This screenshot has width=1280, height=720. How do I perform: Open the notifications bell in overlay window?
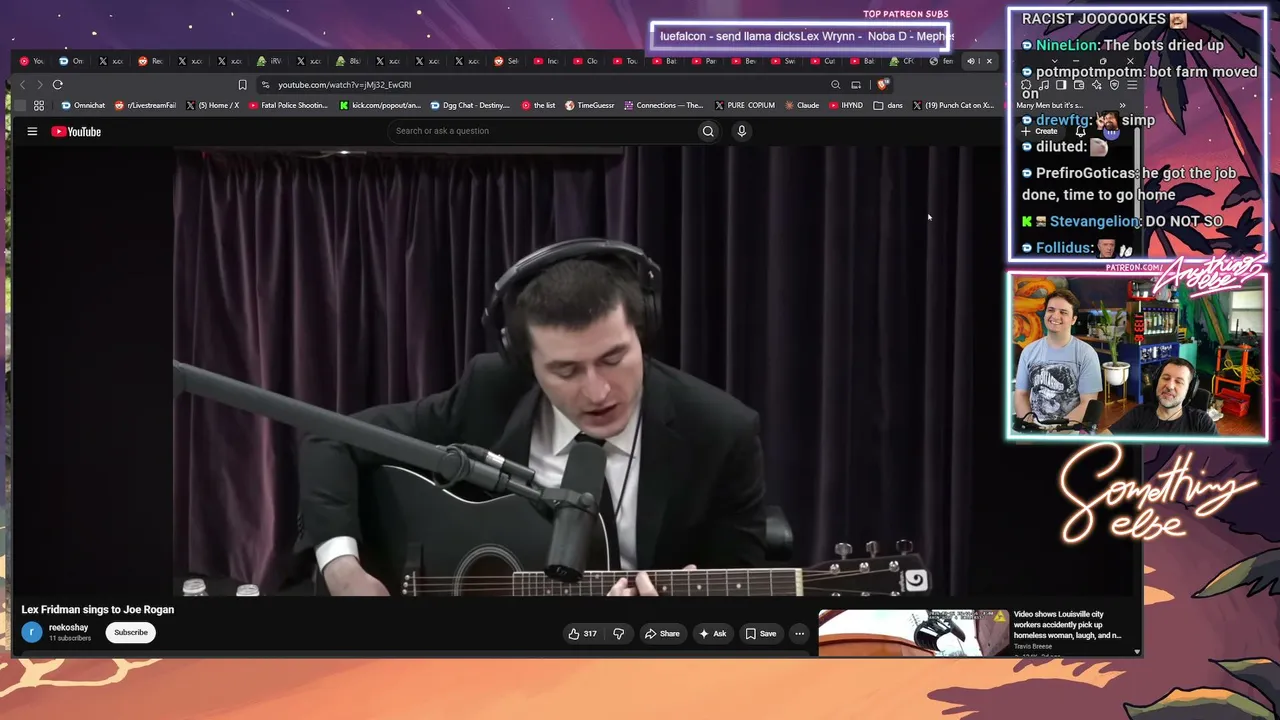tap(1080, 131)
